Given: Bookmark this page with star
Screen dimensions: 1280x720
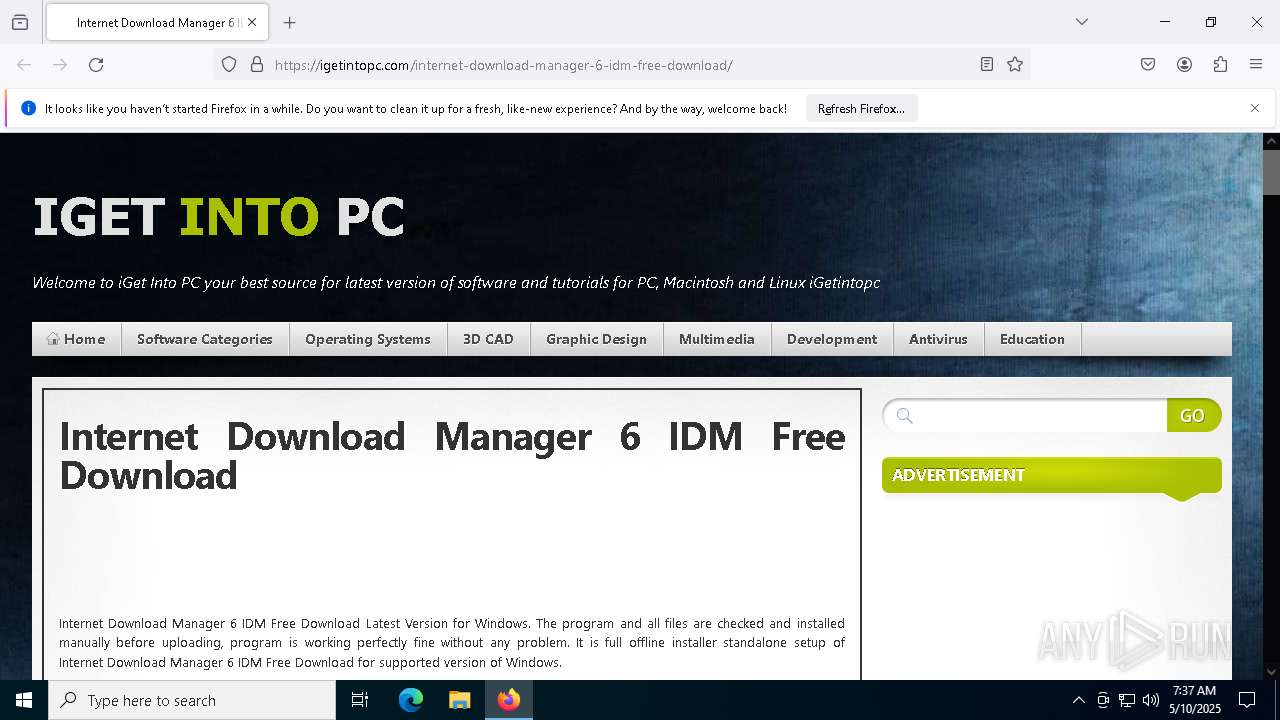Looking at the screenshot, I should tap(1015, 65).
